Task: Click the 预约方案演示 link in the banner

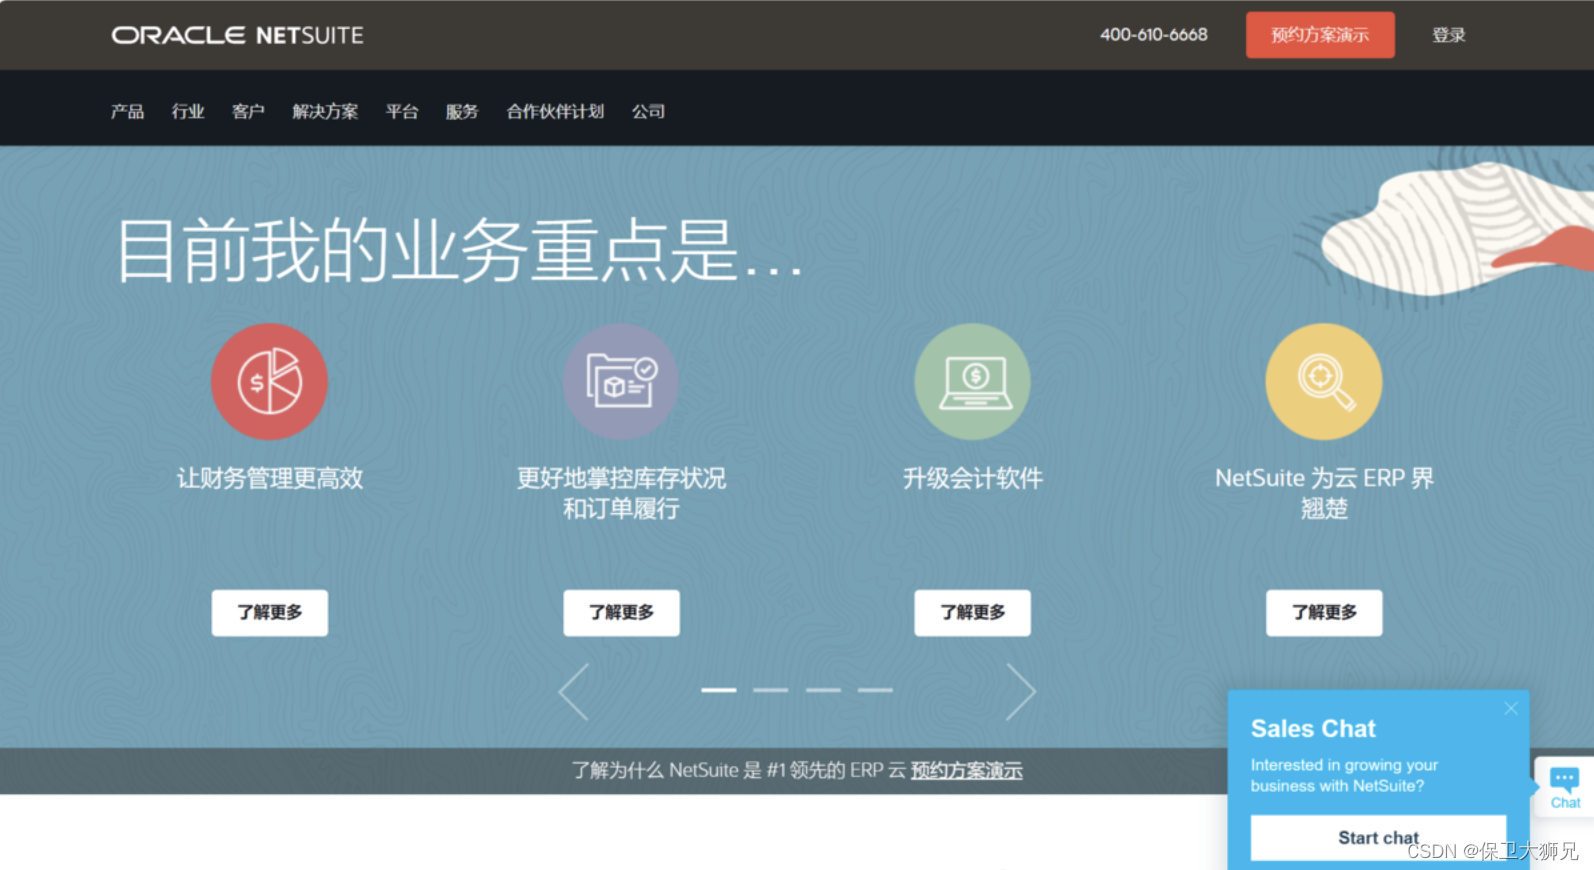Action: (x=966, y=771)
